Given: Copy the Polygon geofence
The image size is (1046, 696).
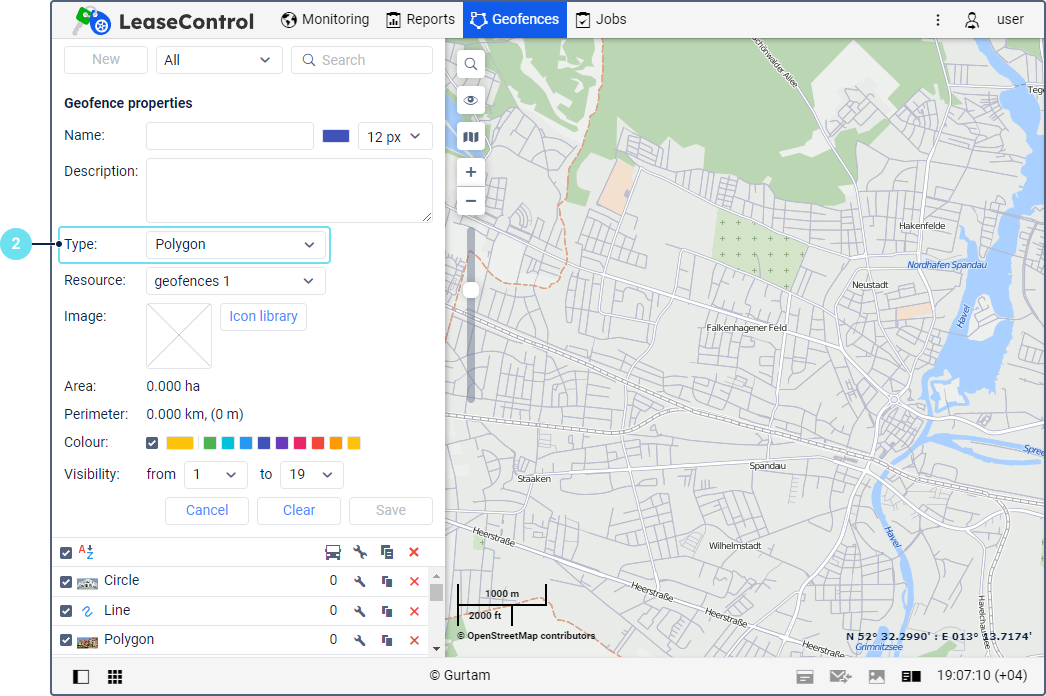Looking at the screenshot, I should click(x=387, y=640).
